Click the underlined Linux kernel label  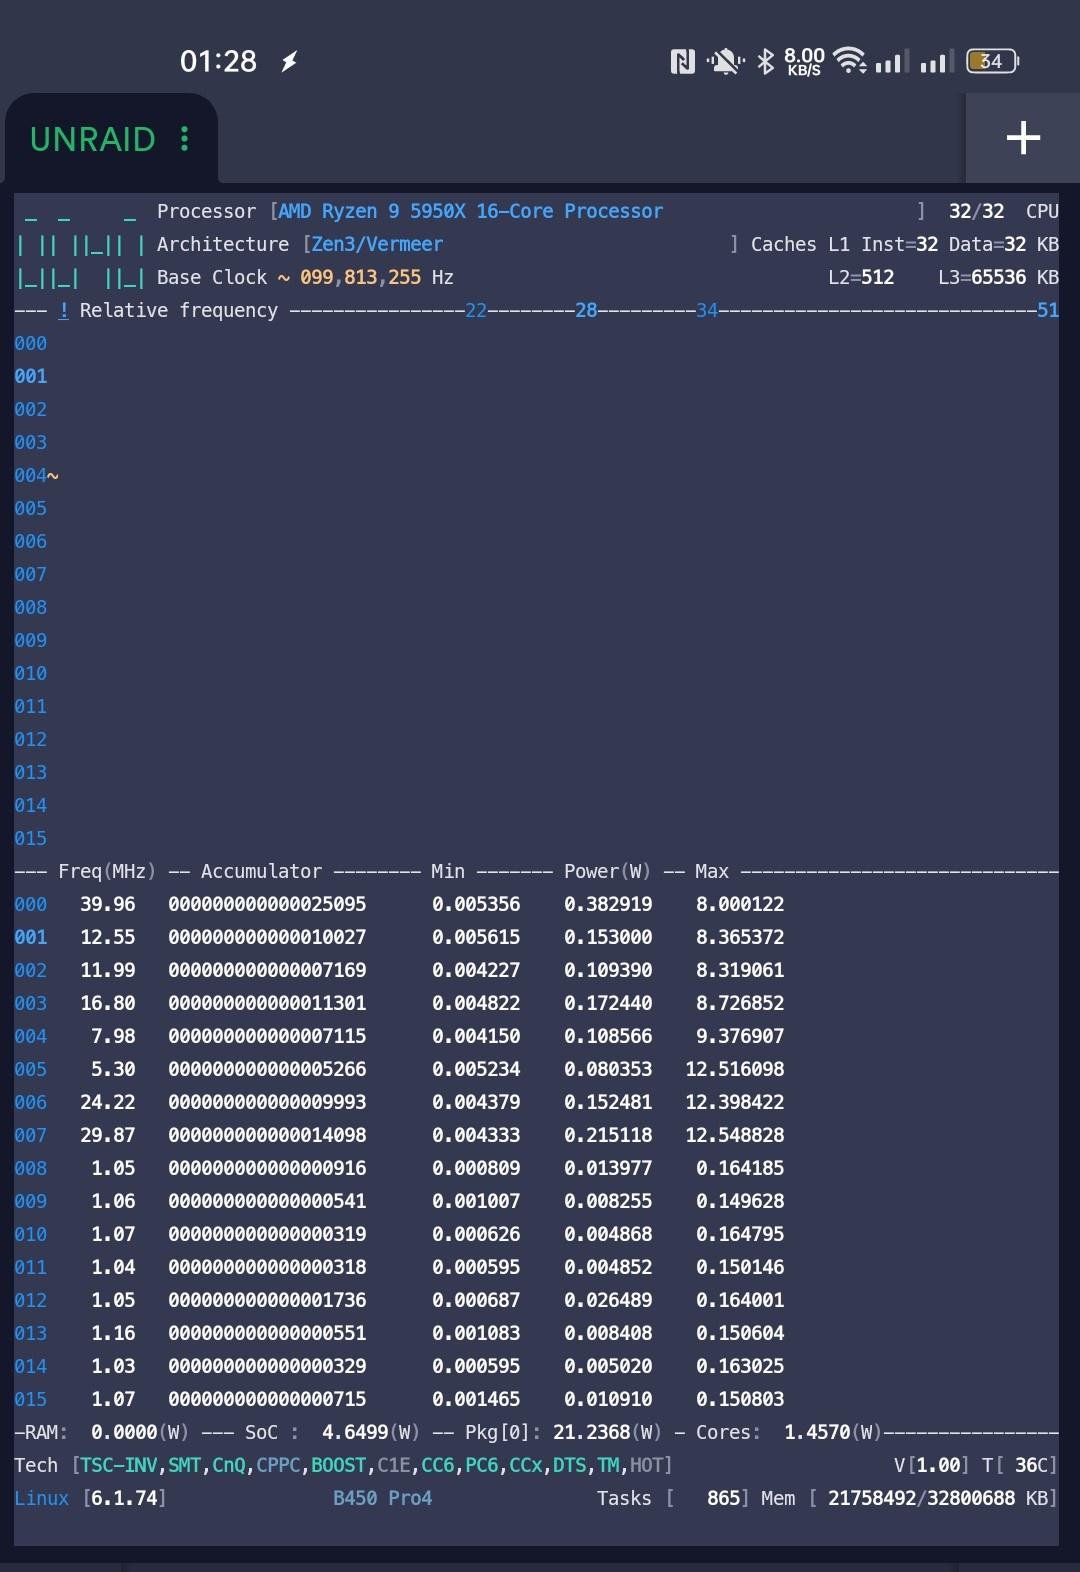[x=42, y=1498]
